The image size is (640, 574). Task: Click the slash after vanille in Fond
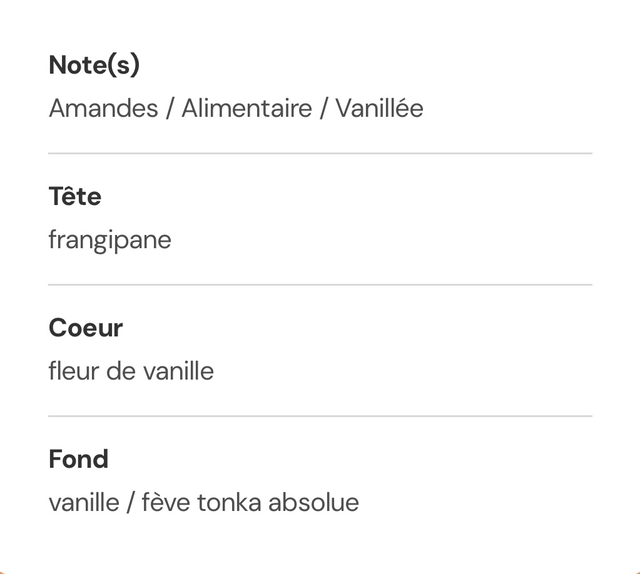[x=131, y=502]
